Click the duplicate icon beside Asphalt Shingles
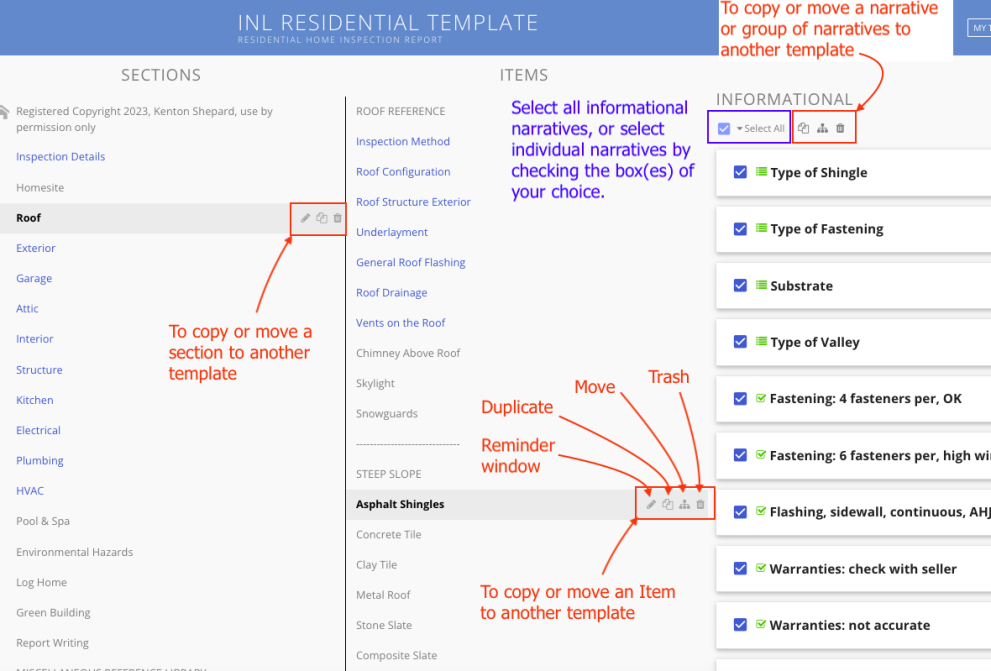This screenshot has width=991, height=671. point(667,503)
